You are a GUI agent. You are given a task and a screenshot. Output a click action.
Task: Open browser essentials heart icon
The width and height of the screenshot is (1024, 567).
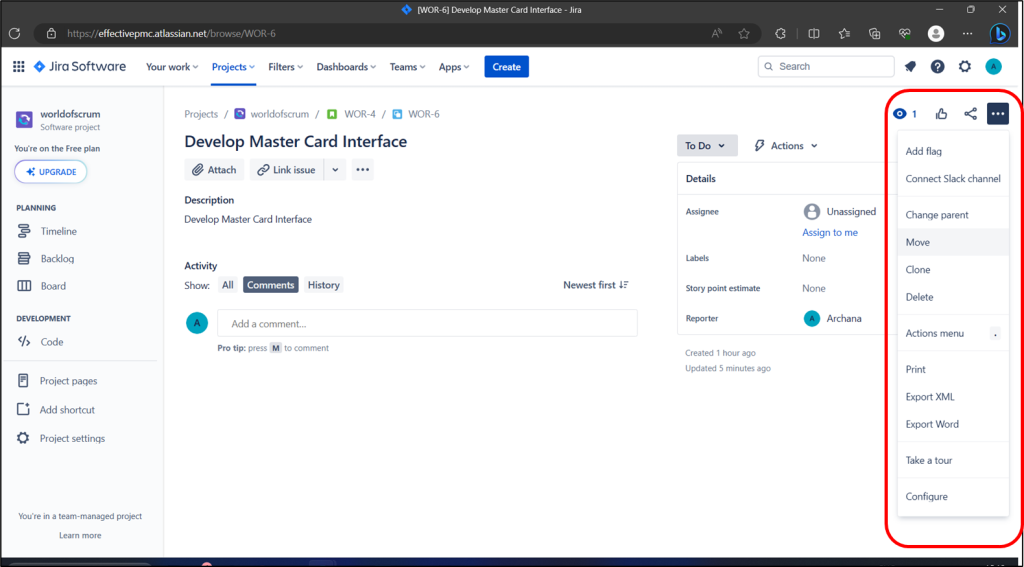click(905, 33)
